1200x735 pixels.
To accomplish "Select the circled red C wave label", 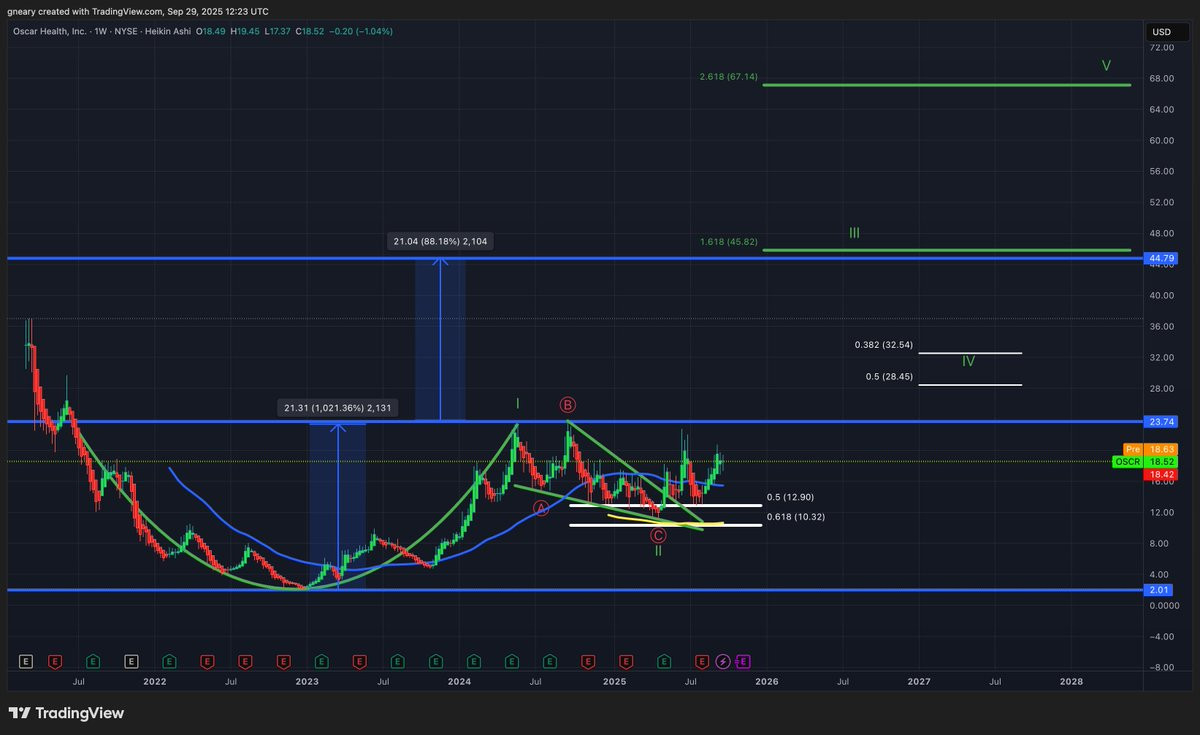I will coord(658,535).
